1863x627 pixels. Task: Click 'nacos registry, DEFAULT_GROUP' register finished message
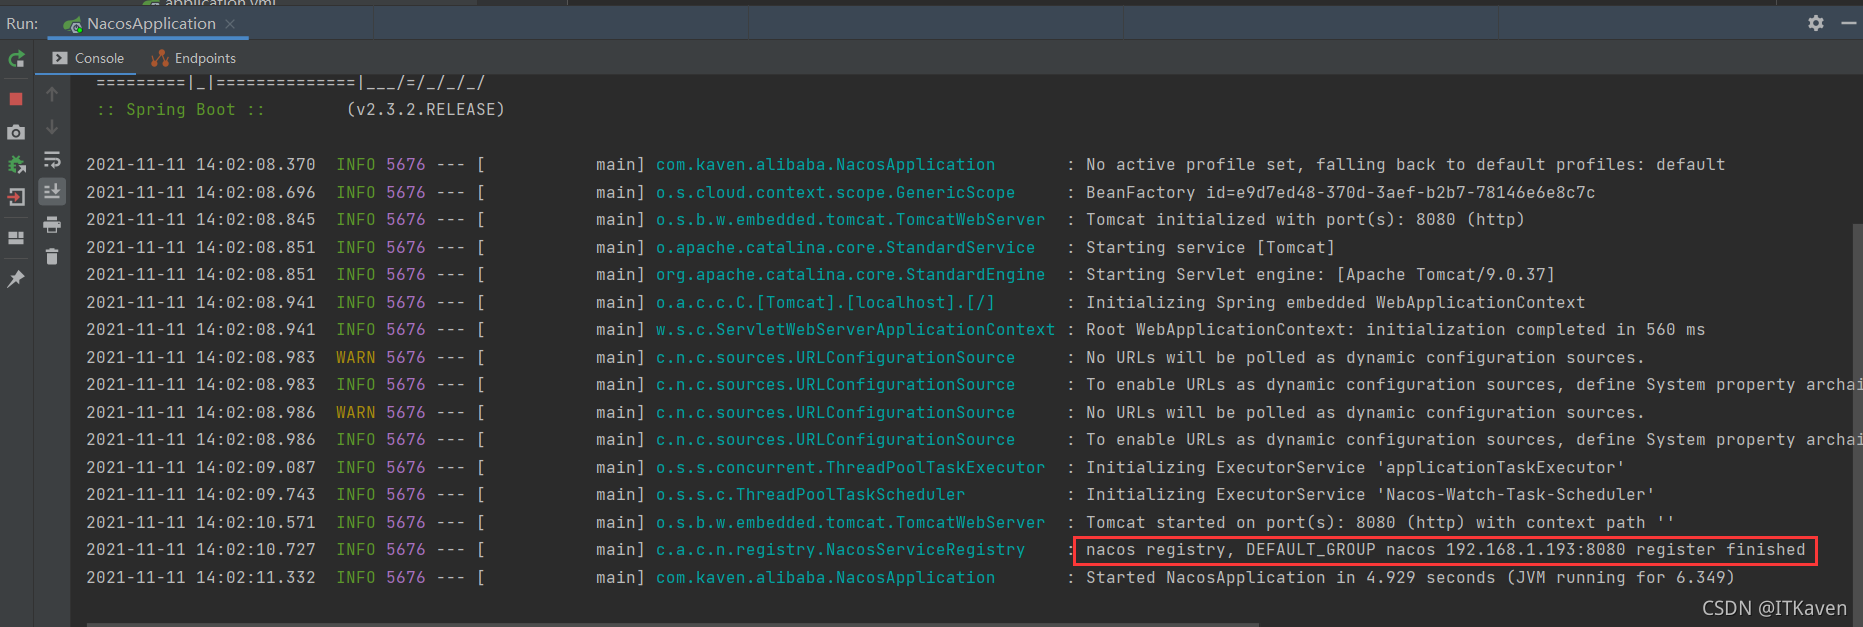[1446, 549]
